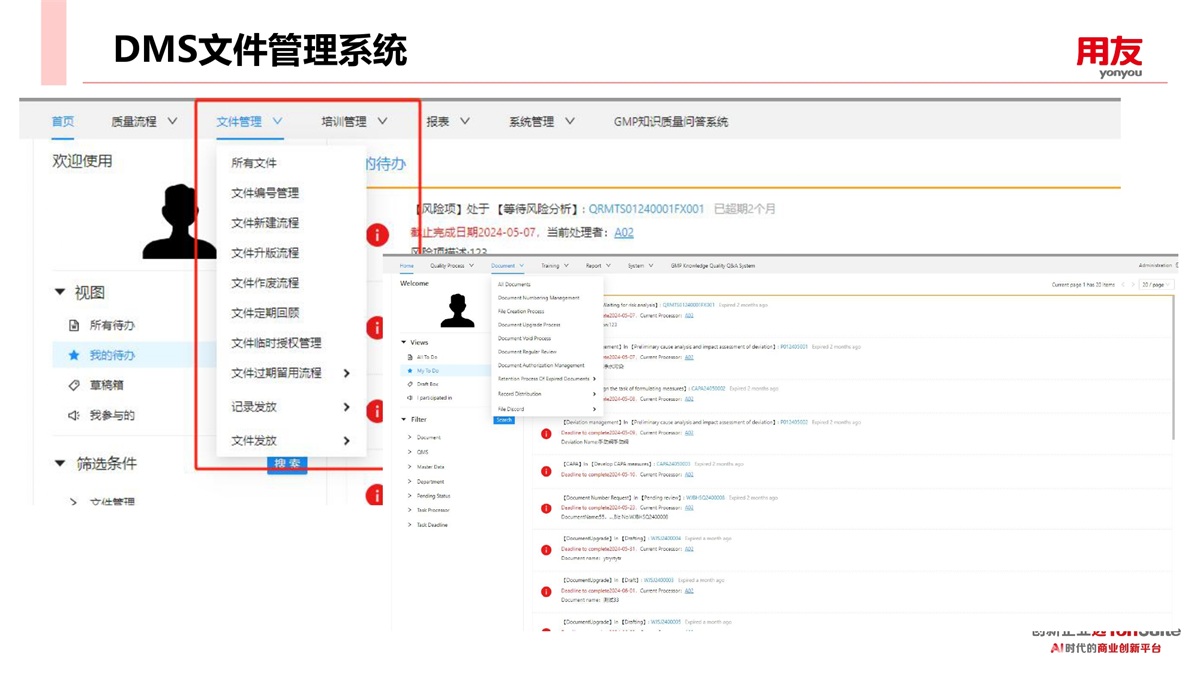This screenshot has height=675, width=1200.
Task: Click the document icon beside 所有待办
Action: coord(74,325)
